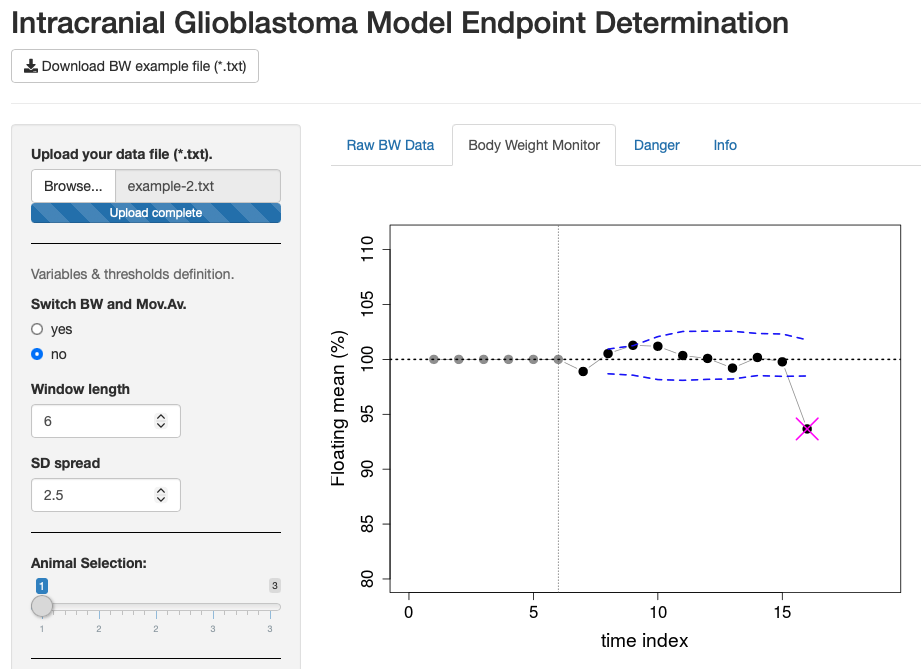Click the Animal Selection slider handle
Viewport: 921px width, 669px height.
(x=42, y=605)
